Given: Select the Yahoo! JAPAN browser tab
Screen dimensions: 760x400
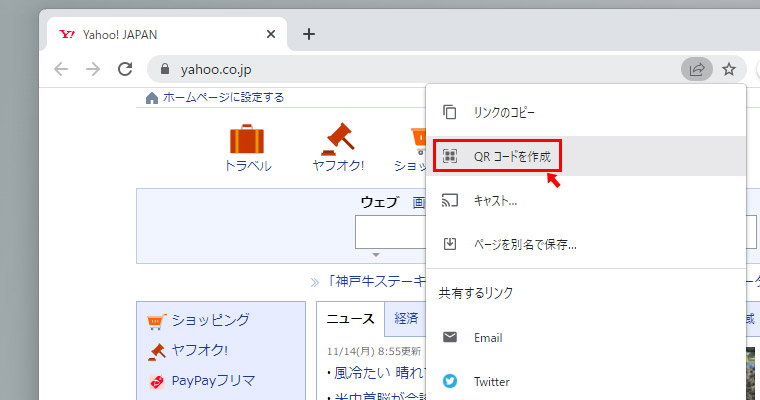Looking at the screenshot, I should click(x=167, y=34).
